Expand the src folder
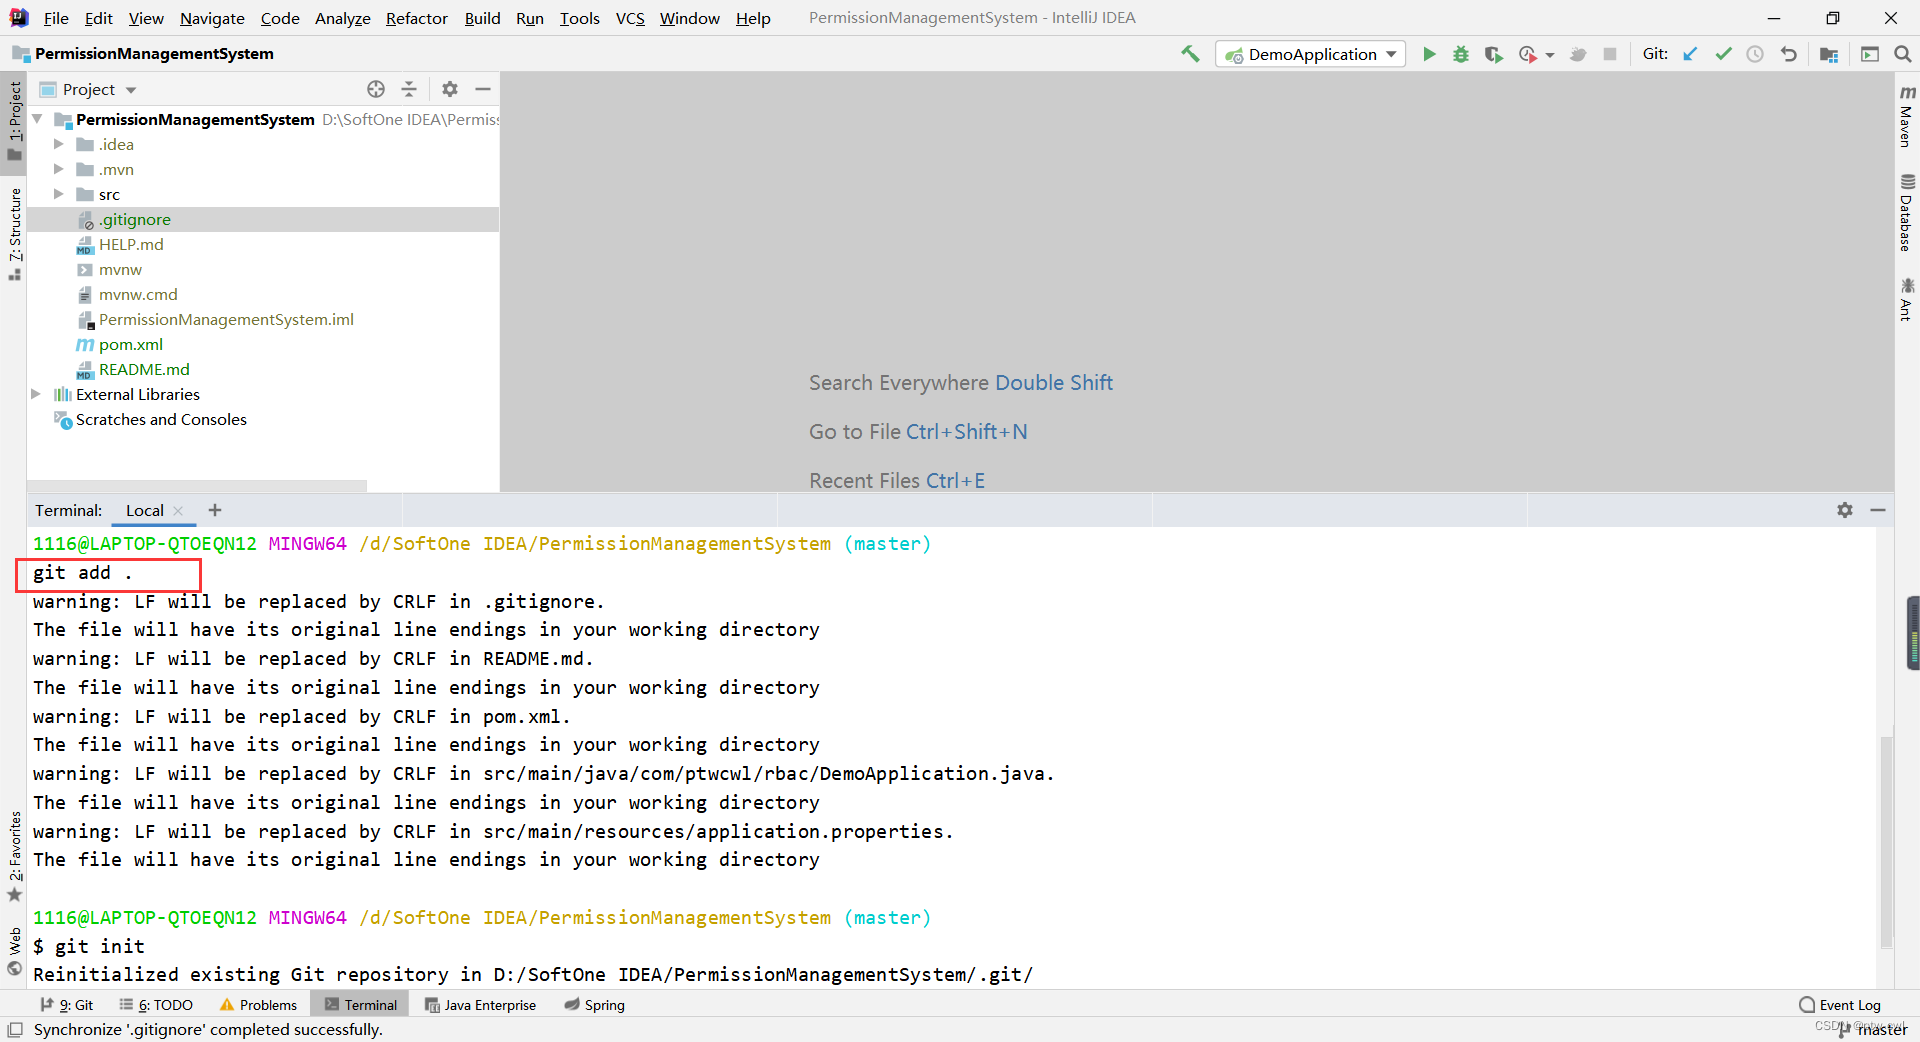 click(x=59, y=194)
